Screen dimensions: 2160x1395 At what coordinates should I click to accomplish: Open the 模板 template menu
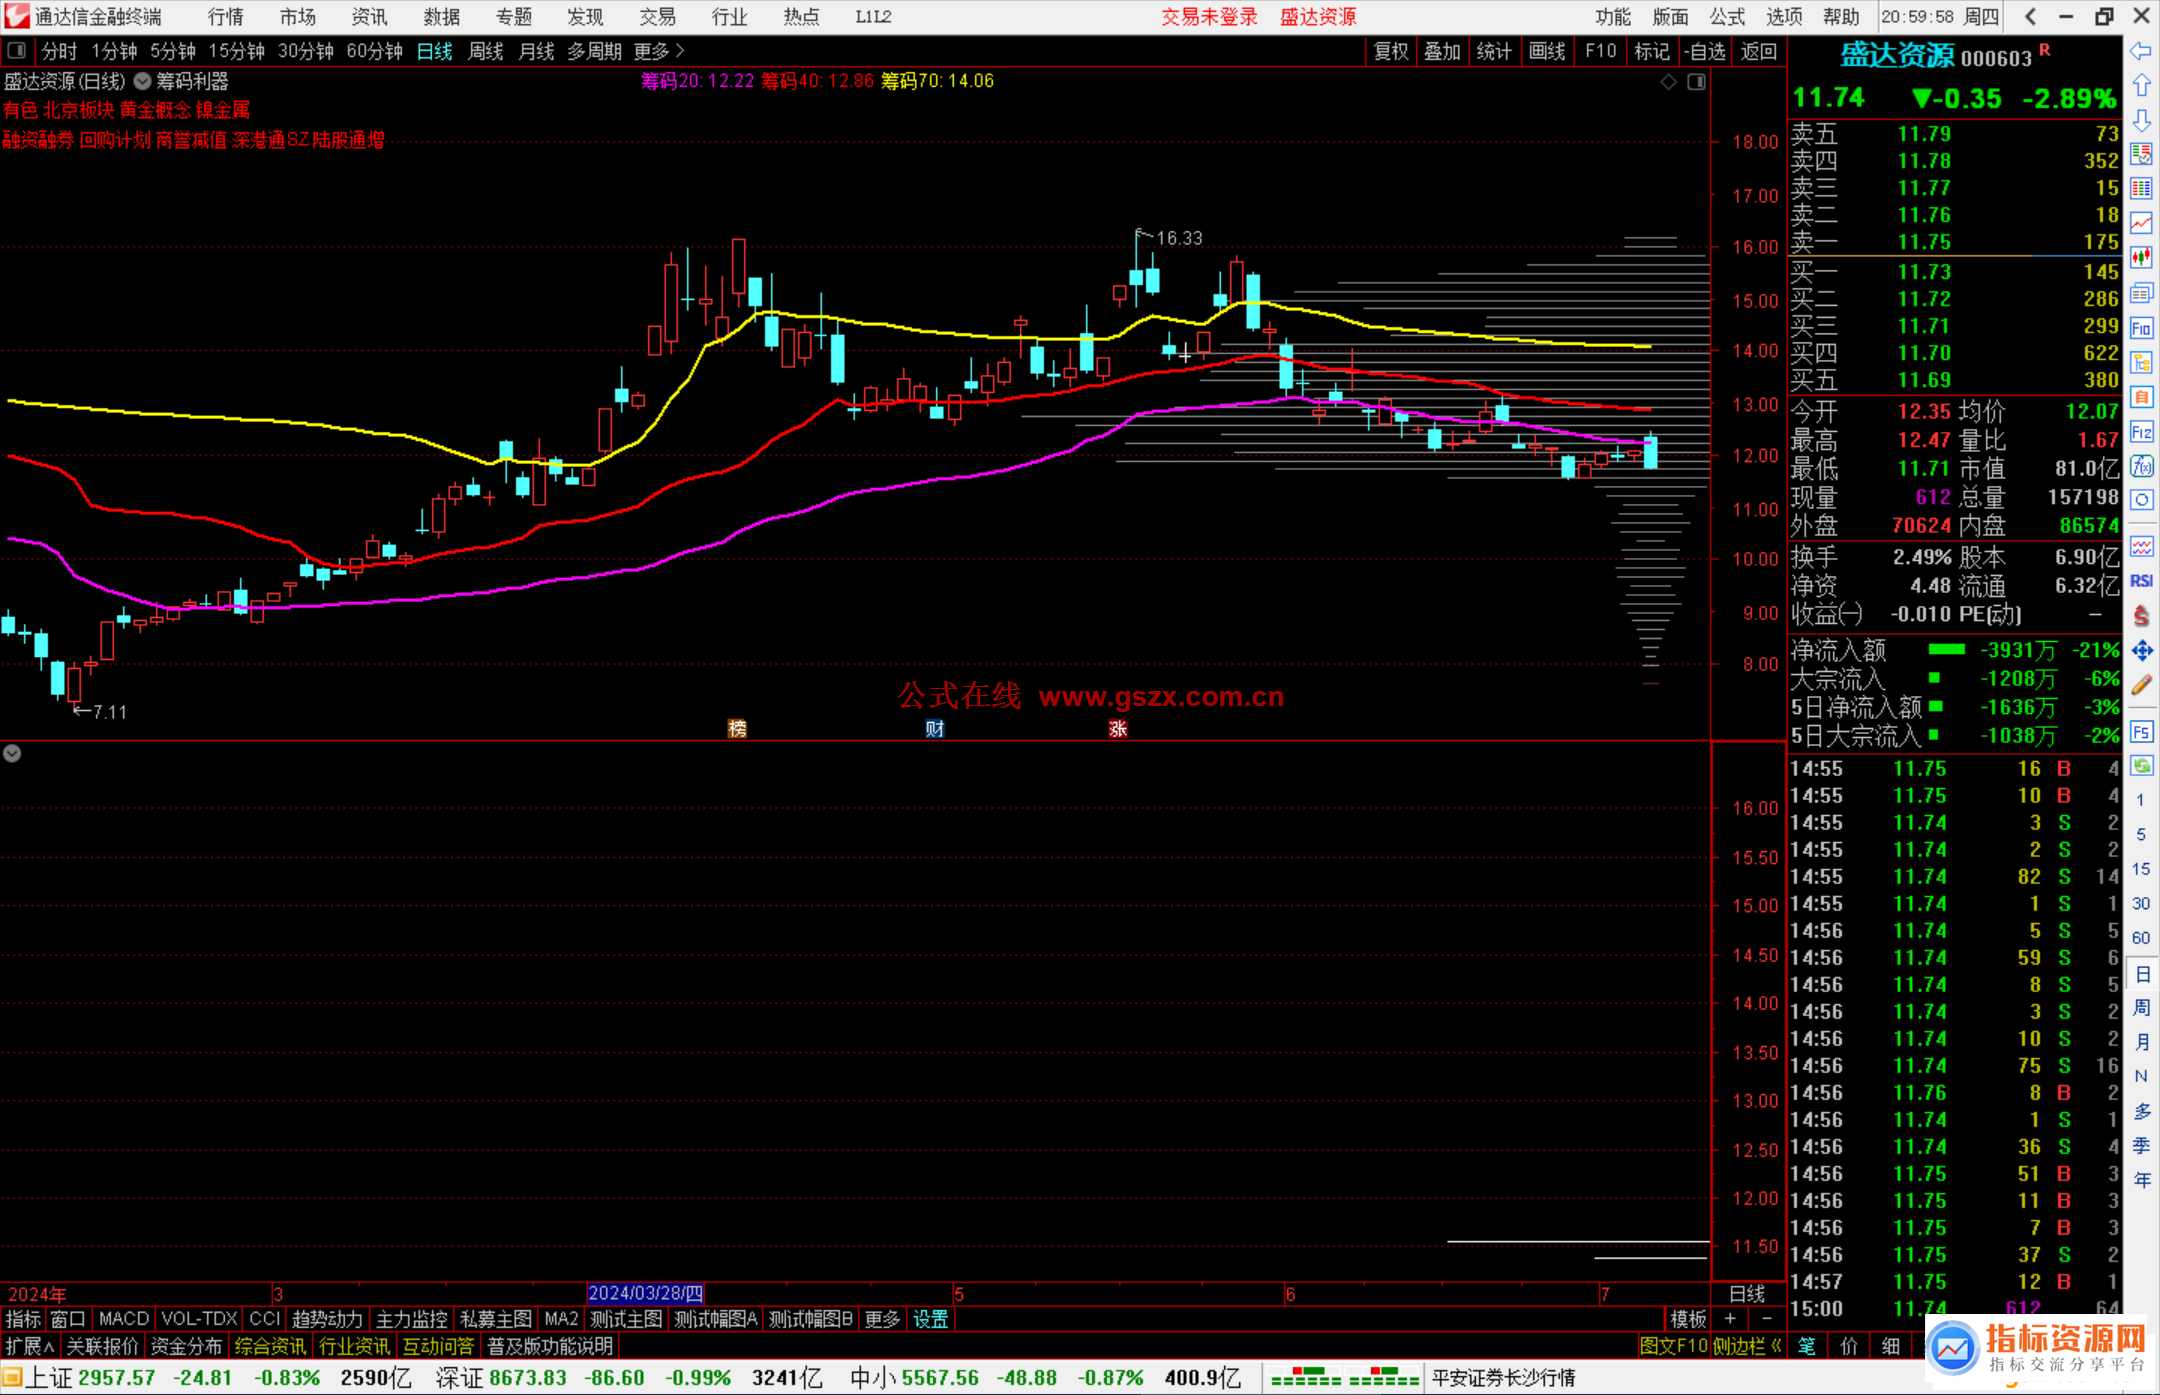click(x=1688, y=1319)
